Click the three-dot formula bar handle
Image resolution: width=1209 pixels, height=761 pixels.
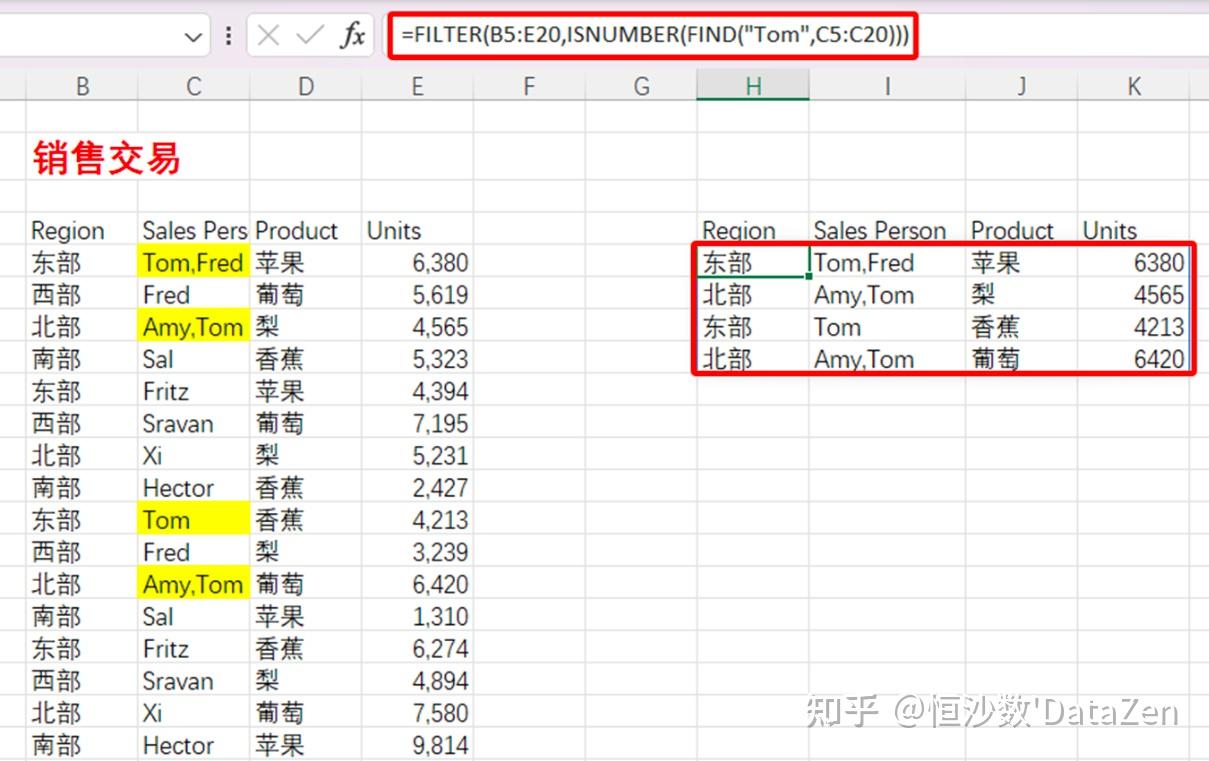coord(229,37)
